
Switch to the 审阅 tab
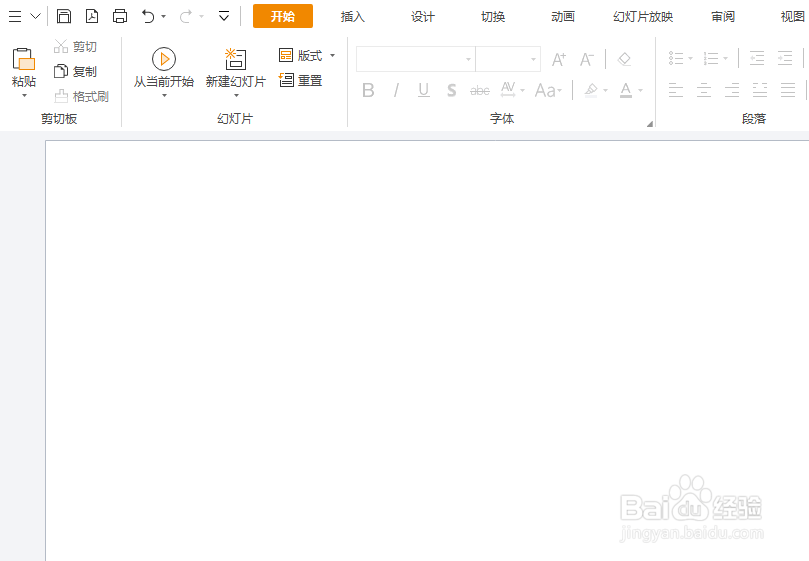723,17
